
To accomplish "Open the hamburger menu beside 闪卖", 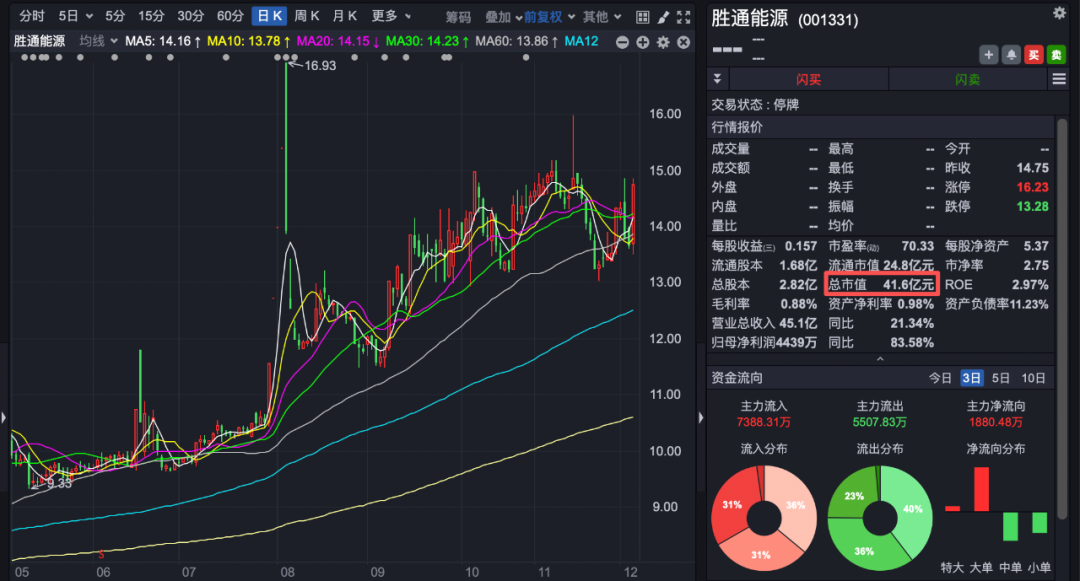I will (x=1059, y=79).
